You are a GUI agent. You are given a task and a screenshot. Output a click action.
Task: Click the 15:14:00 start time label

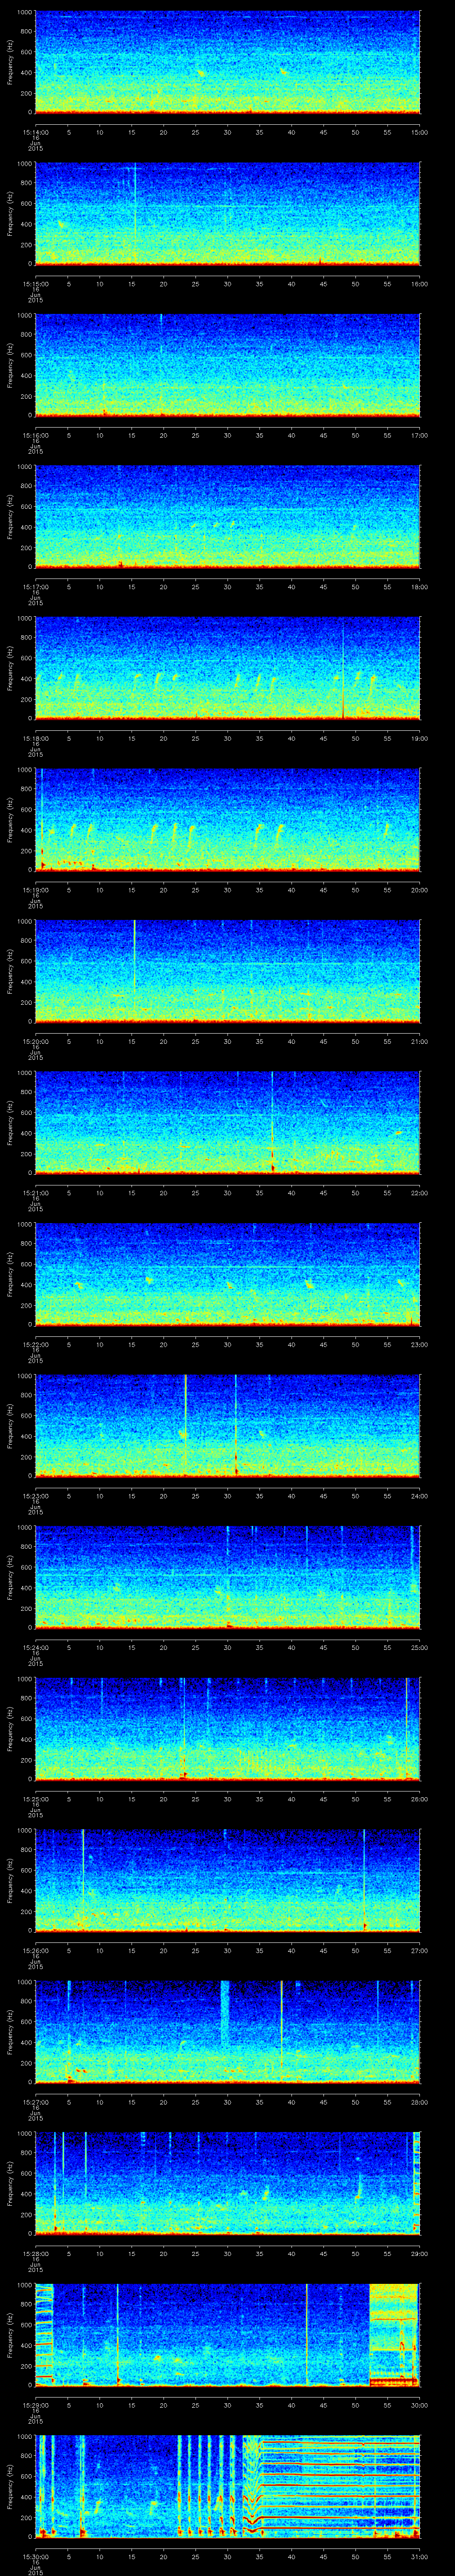[35, 132]
